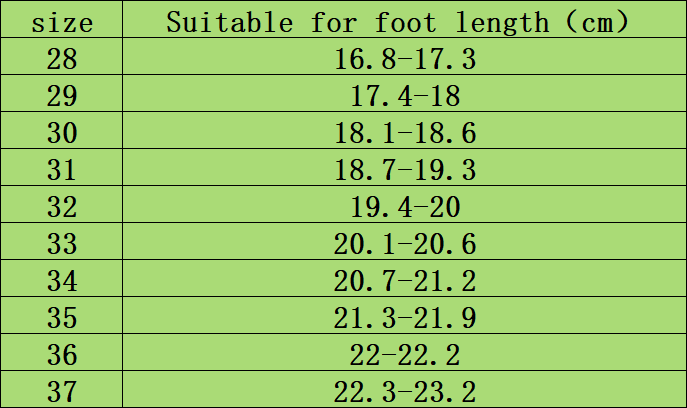Select the size 35 cell
The image size is (687, 408).
(x=62, y=318)
